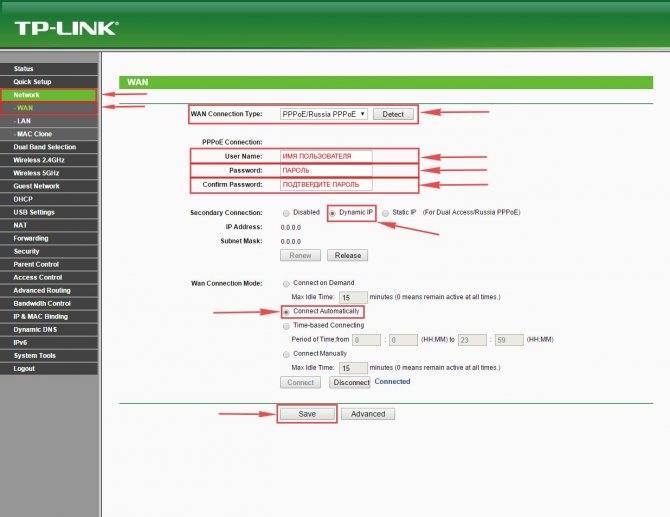Open Wireless 2.4GHz settings
The image size is (670, 517).
49,160
